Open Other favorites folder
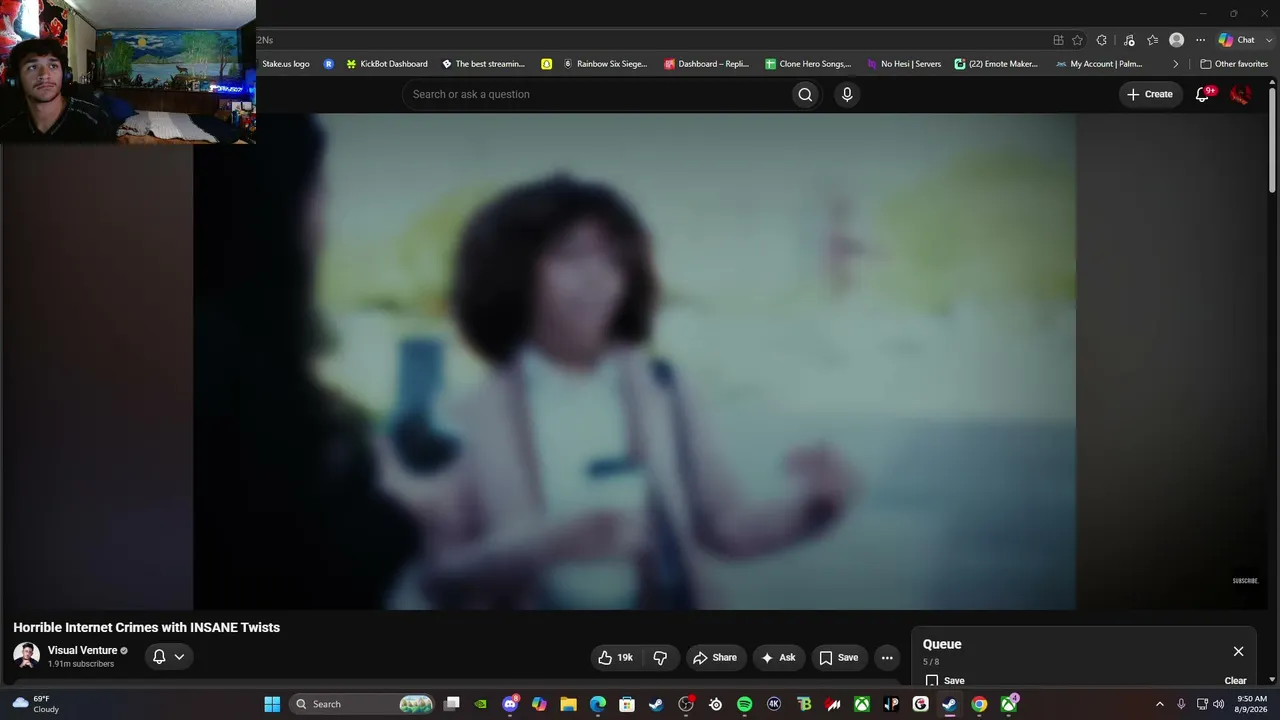 click(1234, 64)
